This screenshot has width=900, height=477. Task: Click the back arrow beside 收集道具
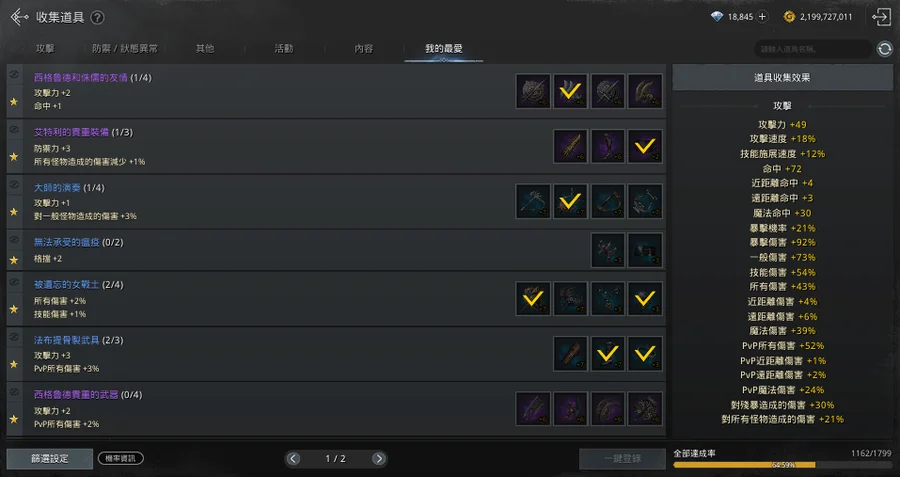(19, 17)
